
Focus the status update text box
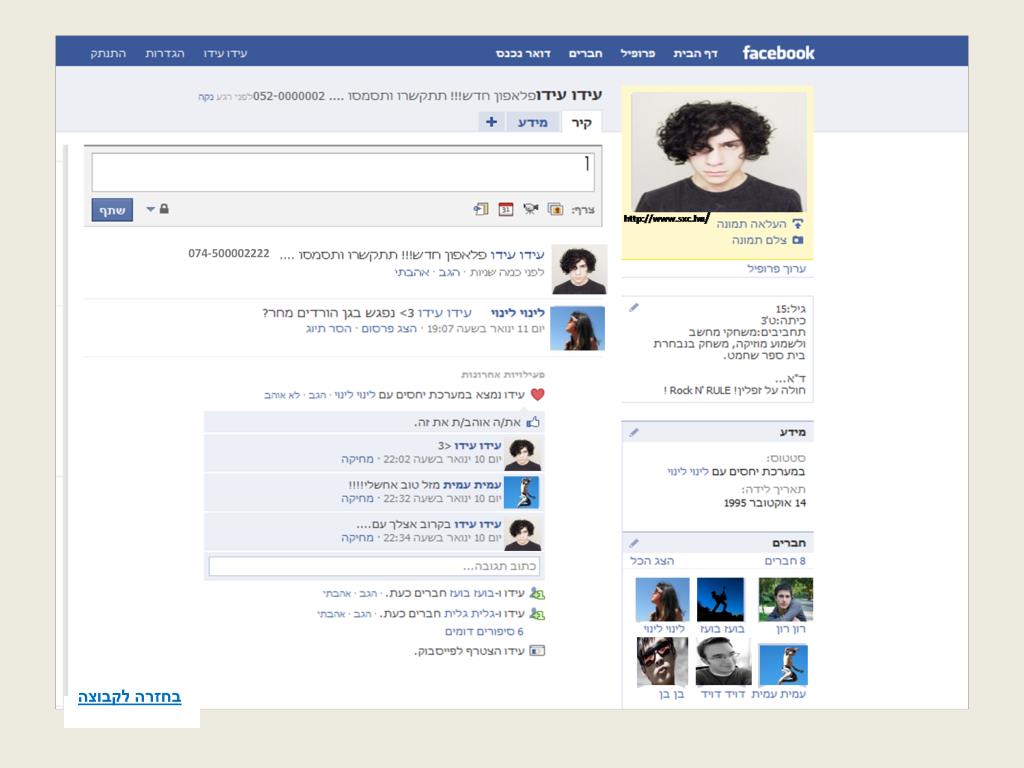[343, 172]
